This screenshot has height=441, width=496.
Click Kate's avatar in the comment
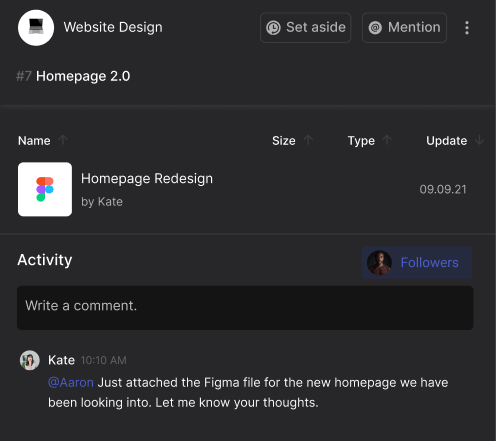point(30,360)
